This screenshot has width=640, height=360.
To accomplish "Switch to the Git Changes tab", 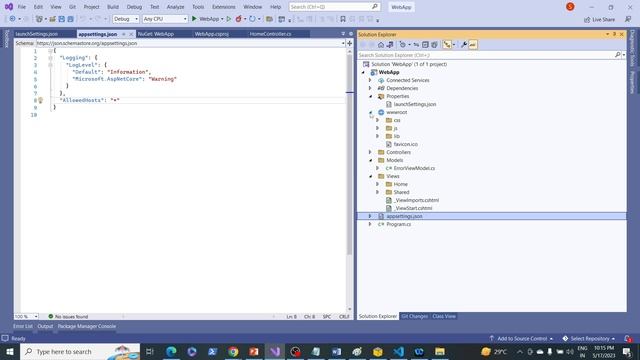I will pyautogui.click(x=414, y=316).
